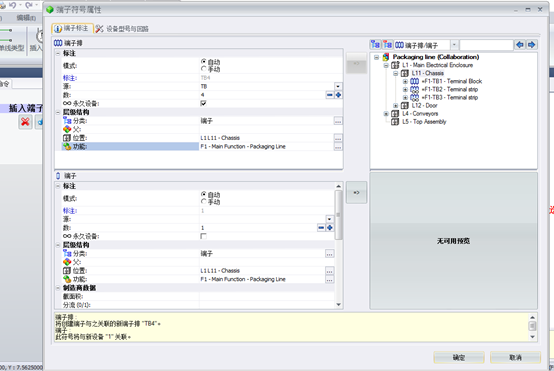Toggle 永久设备 checkbox in the terminal strip section
Screen dimensions: 554x371
tap(204, 103)
